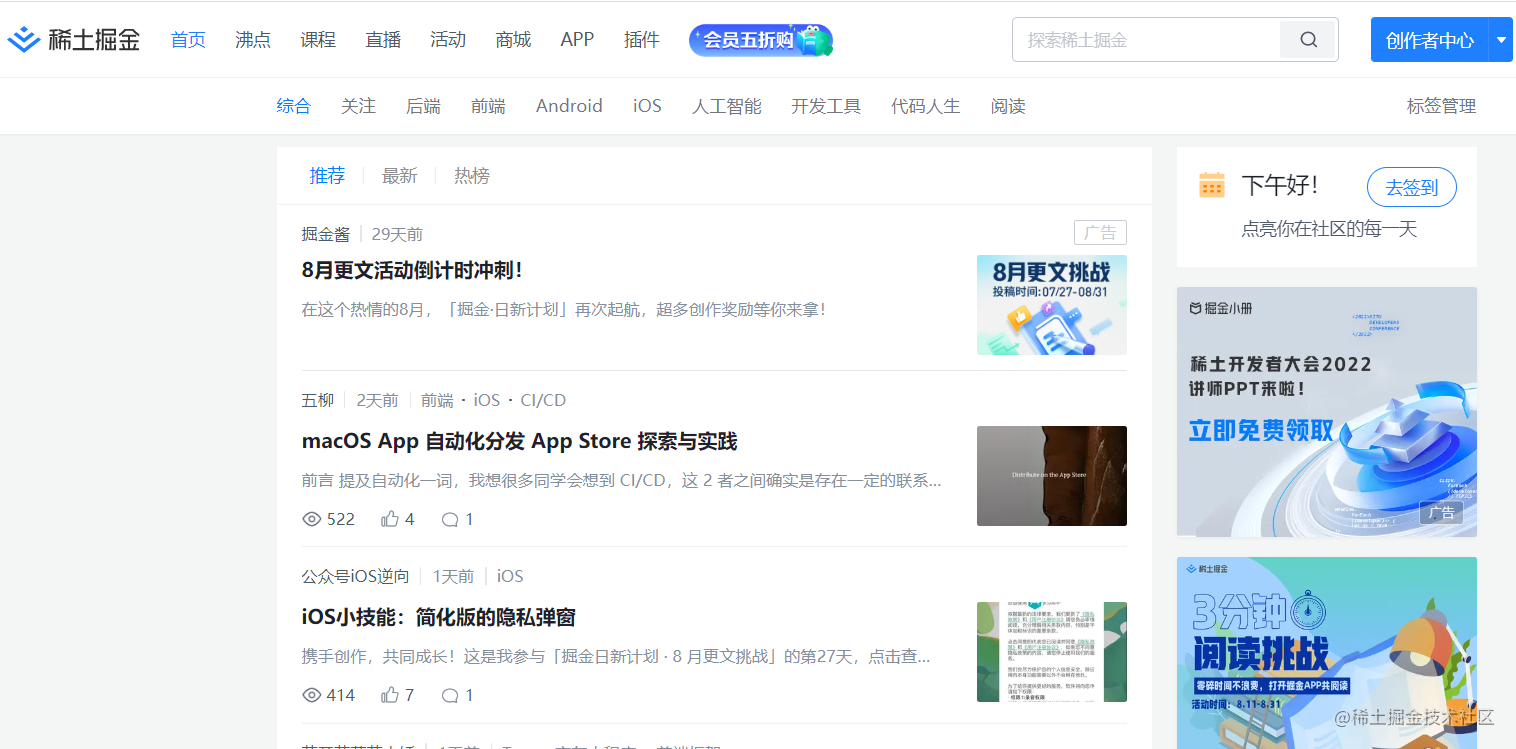Screen dimensions: 1516x749
Task: Like the macOS App article via thumbs-up
Action: pos(390,519)
